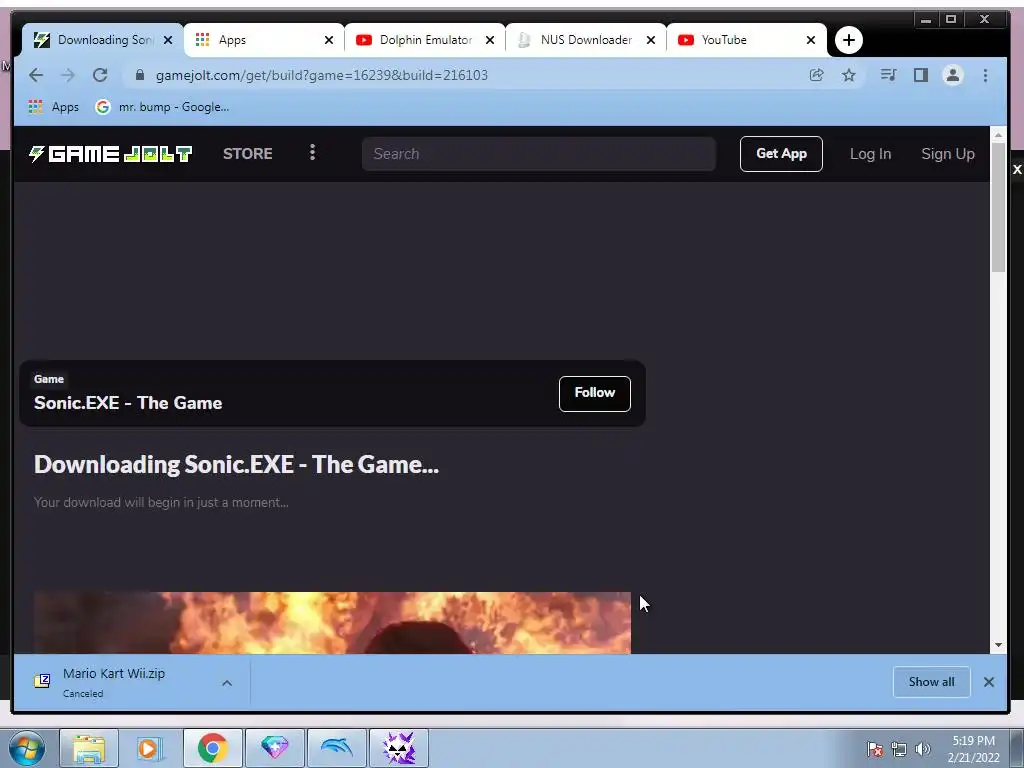
Task: Click Chrome icon in taskbar
Action: (x=212, y=748)
